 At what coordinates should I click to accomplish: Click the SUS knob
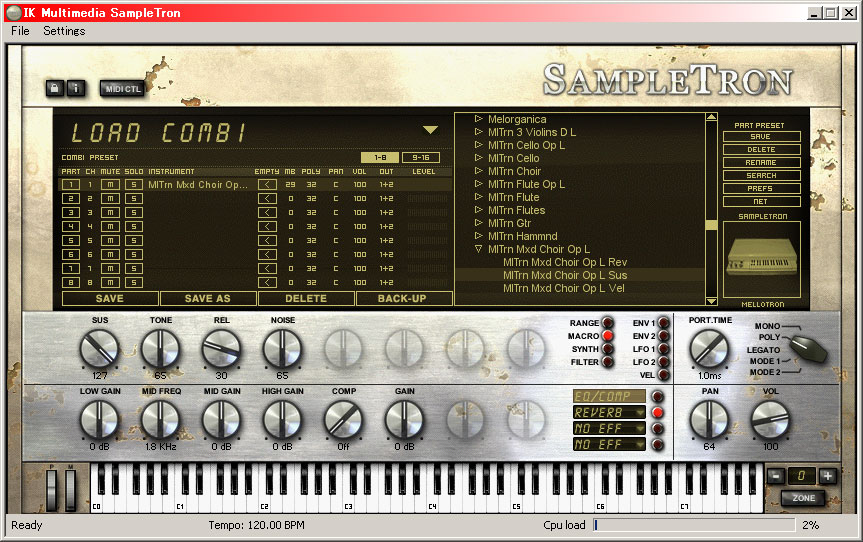pyautogui.click(x=100, y=349)
